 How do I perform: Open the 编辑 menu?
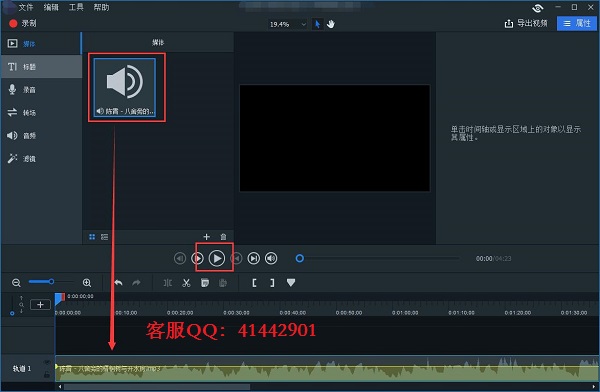51,7
